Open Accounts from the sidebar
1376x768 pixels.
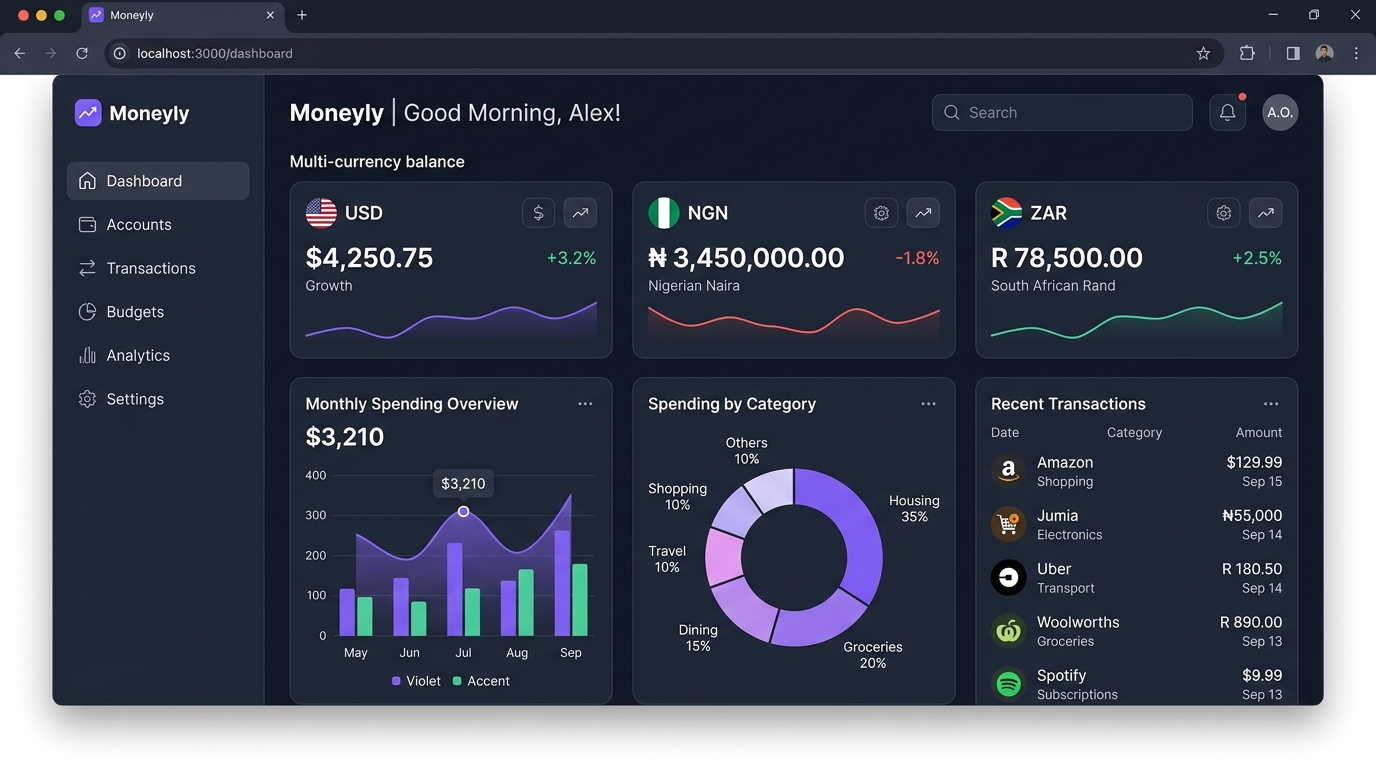pos(158,225)
